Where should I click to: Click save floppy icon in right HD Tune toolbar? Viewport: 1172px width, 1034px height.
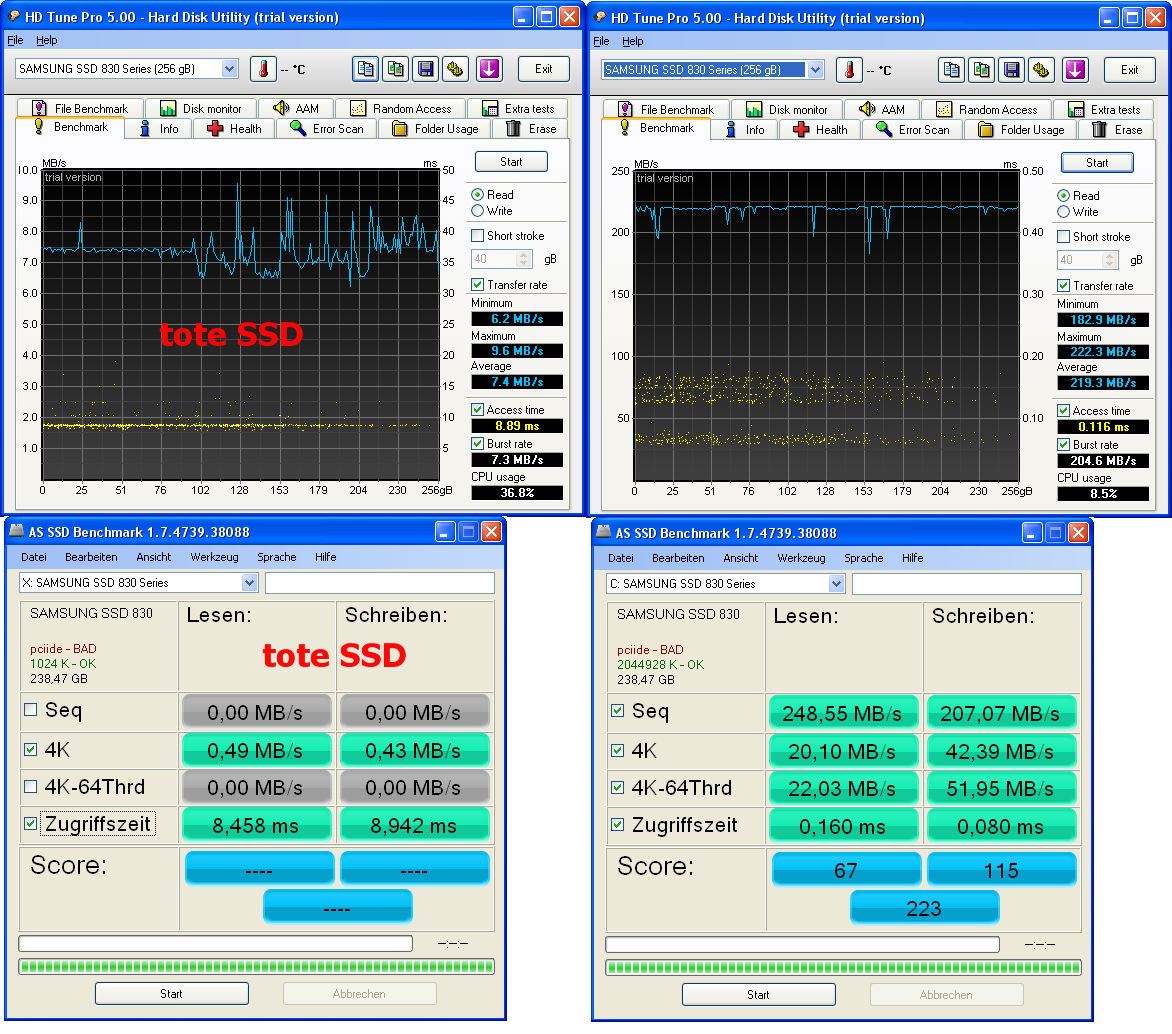point(1011,70)
